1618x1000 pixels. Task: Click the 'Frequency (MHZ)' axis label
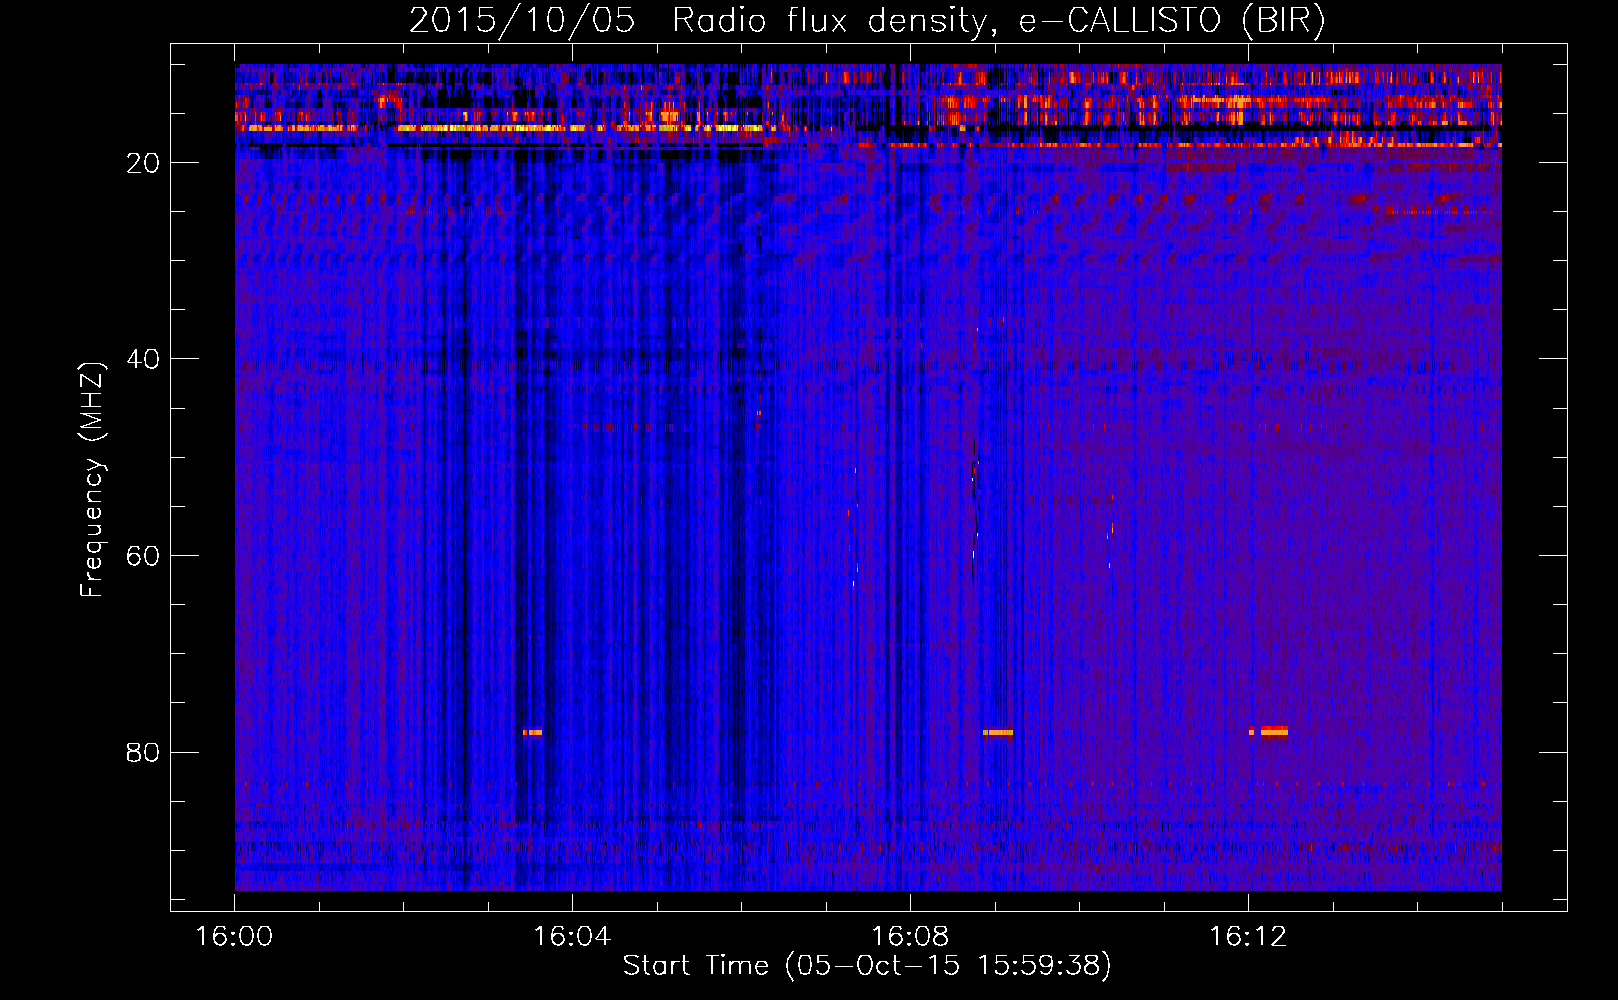point(92,480)
